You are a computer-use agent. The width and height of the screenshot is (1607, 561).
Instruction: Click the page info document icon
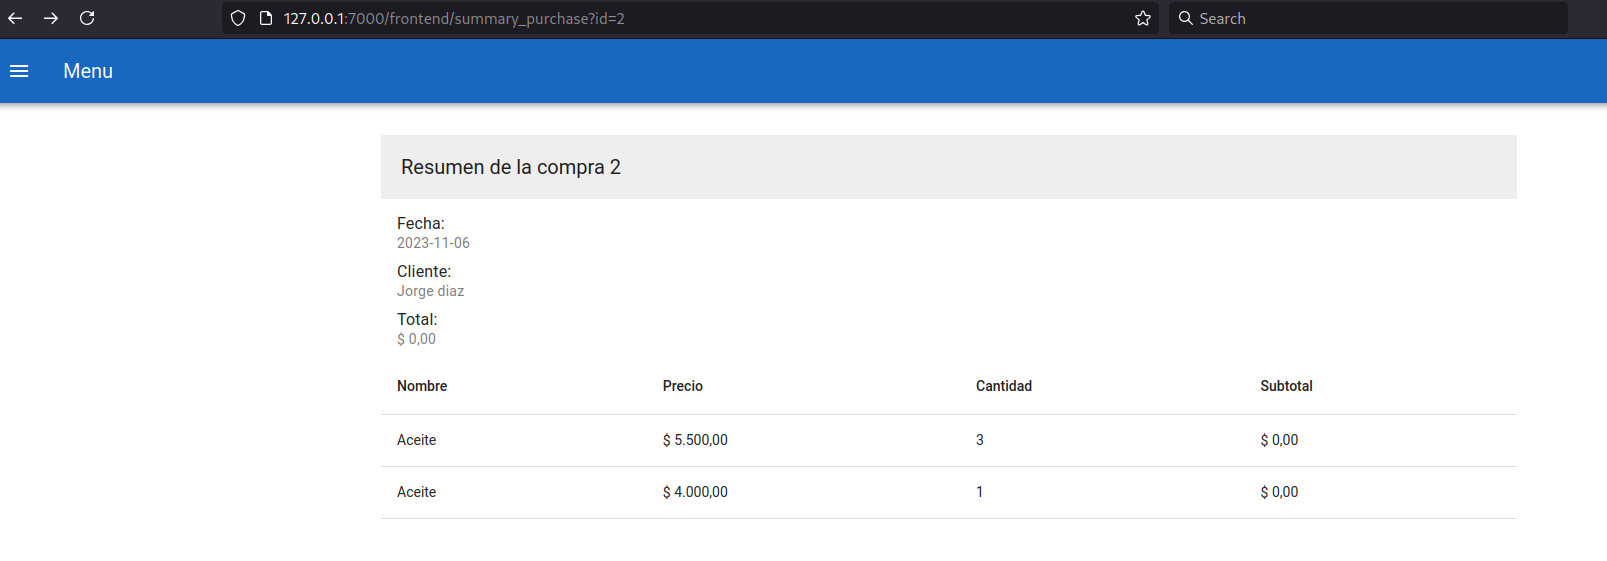(265, 18)
